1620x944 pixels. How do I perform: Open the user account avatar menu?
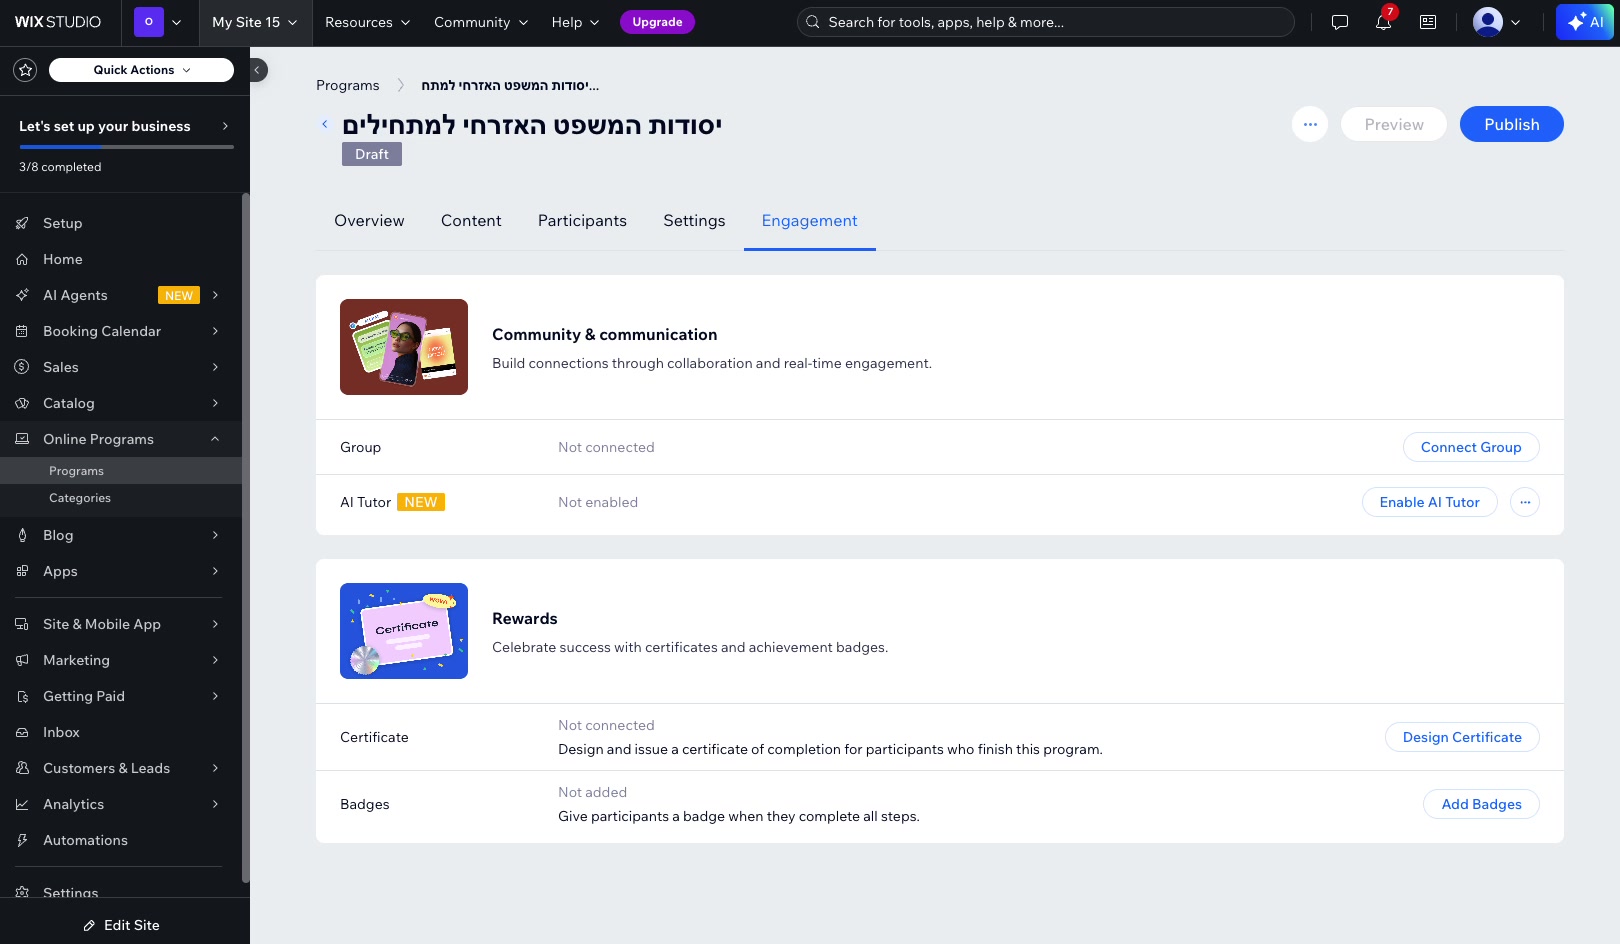1497,22
